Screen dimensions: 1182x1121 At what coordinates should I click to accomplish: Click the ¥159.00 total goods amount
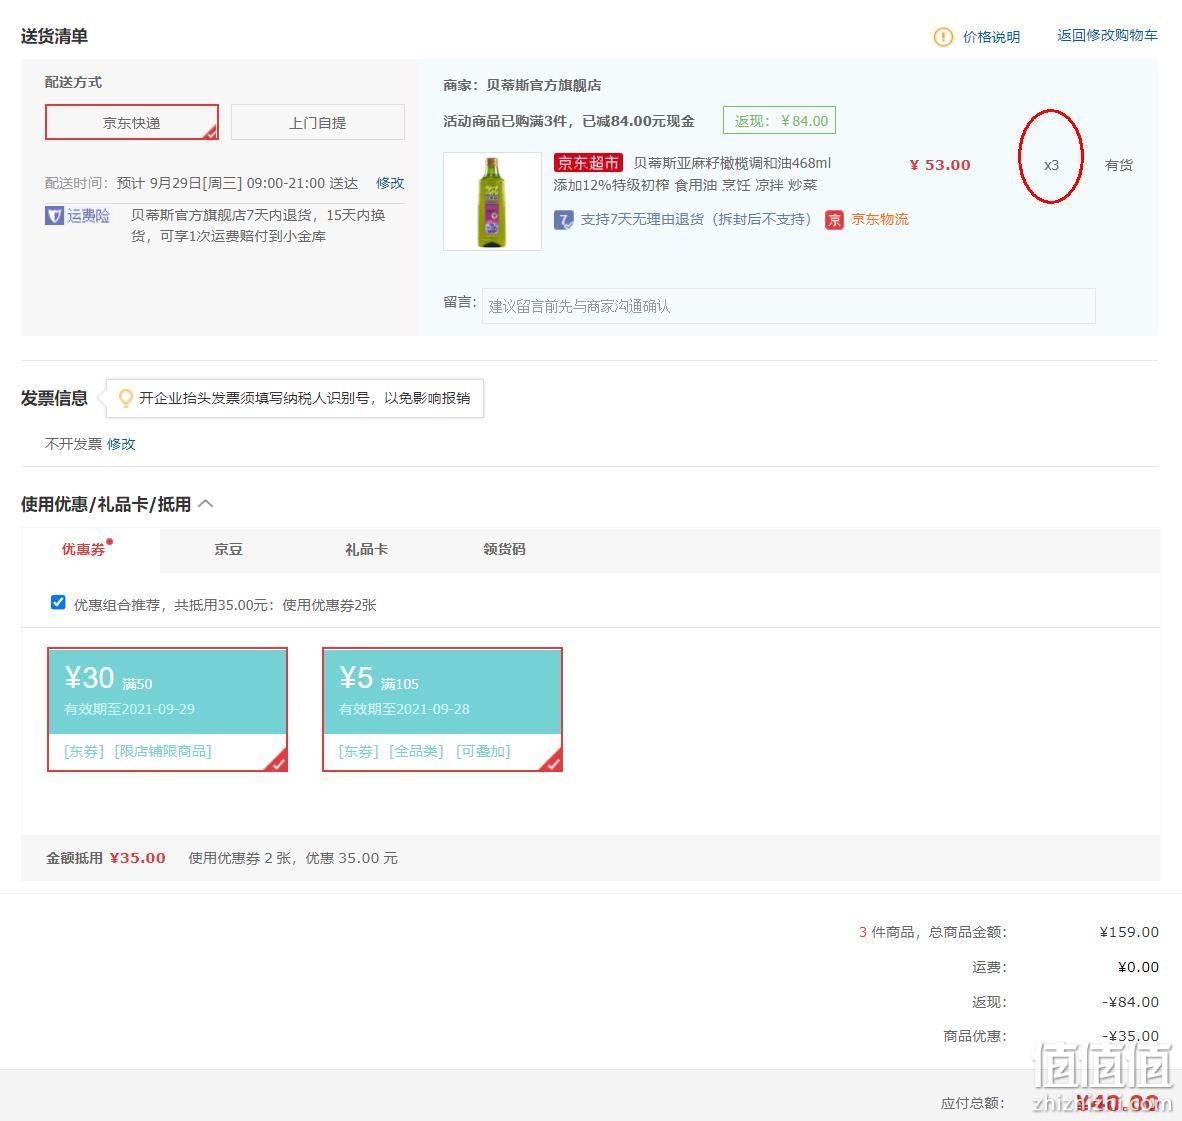pos(1129,933)
